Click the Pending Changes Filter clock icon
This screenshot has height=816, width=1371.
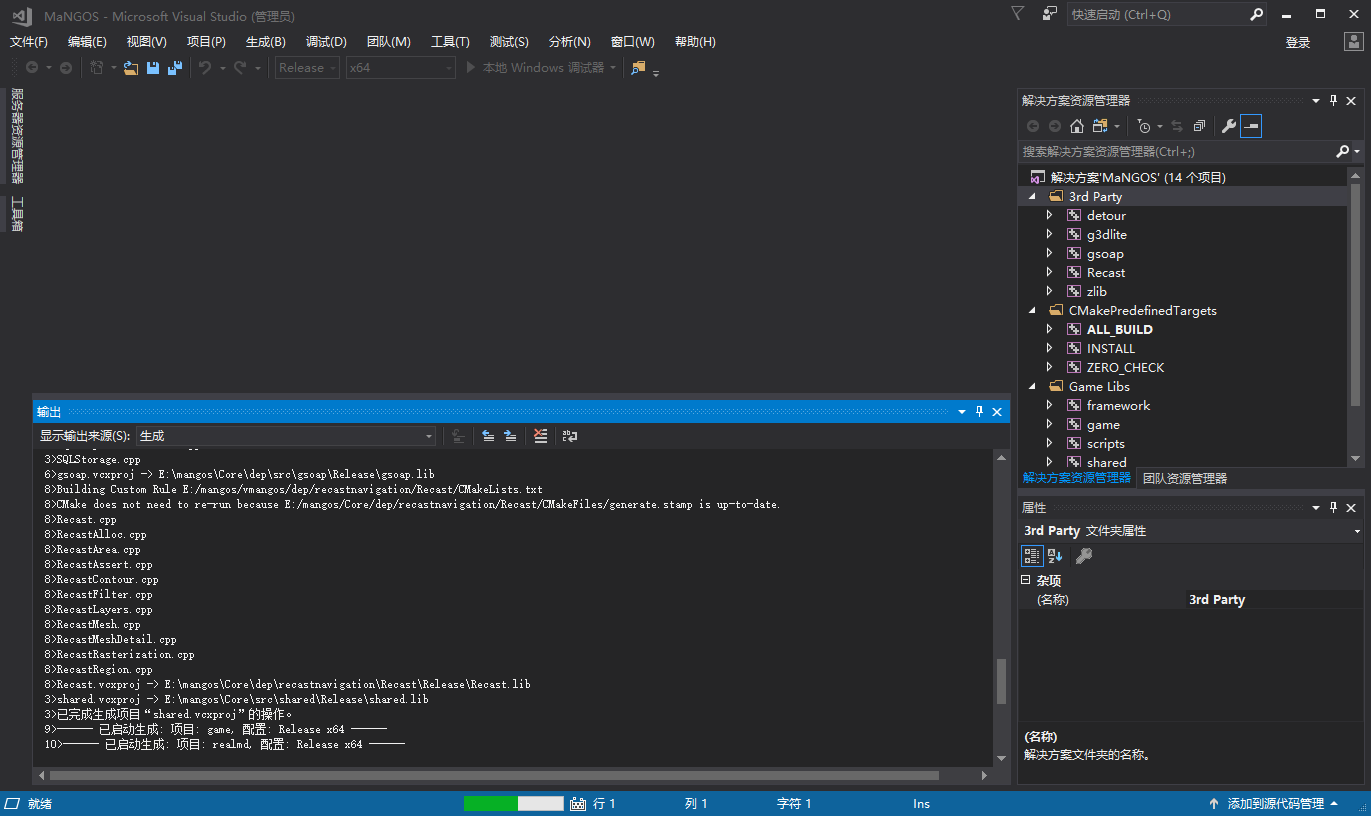coord(1144,126)
